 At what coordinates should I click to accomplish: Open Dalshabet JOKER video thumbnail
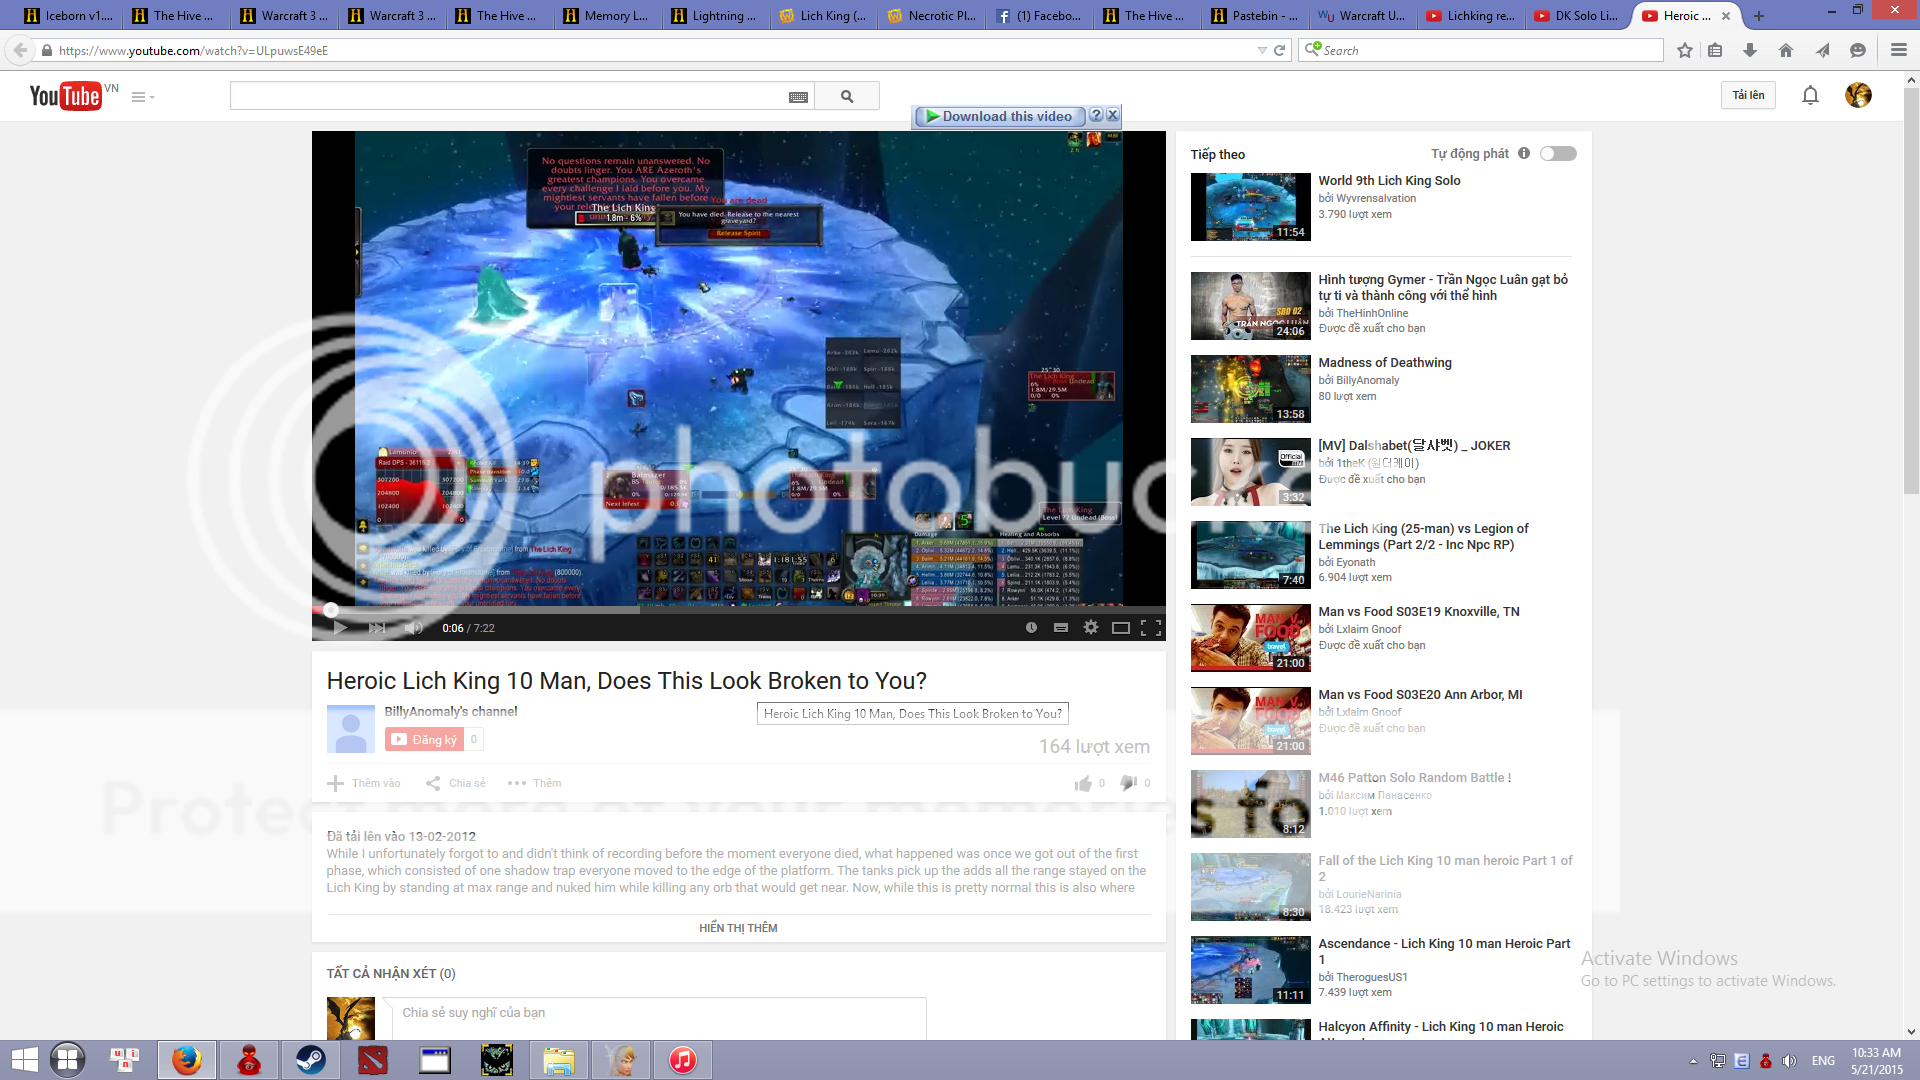point(1250,472)
